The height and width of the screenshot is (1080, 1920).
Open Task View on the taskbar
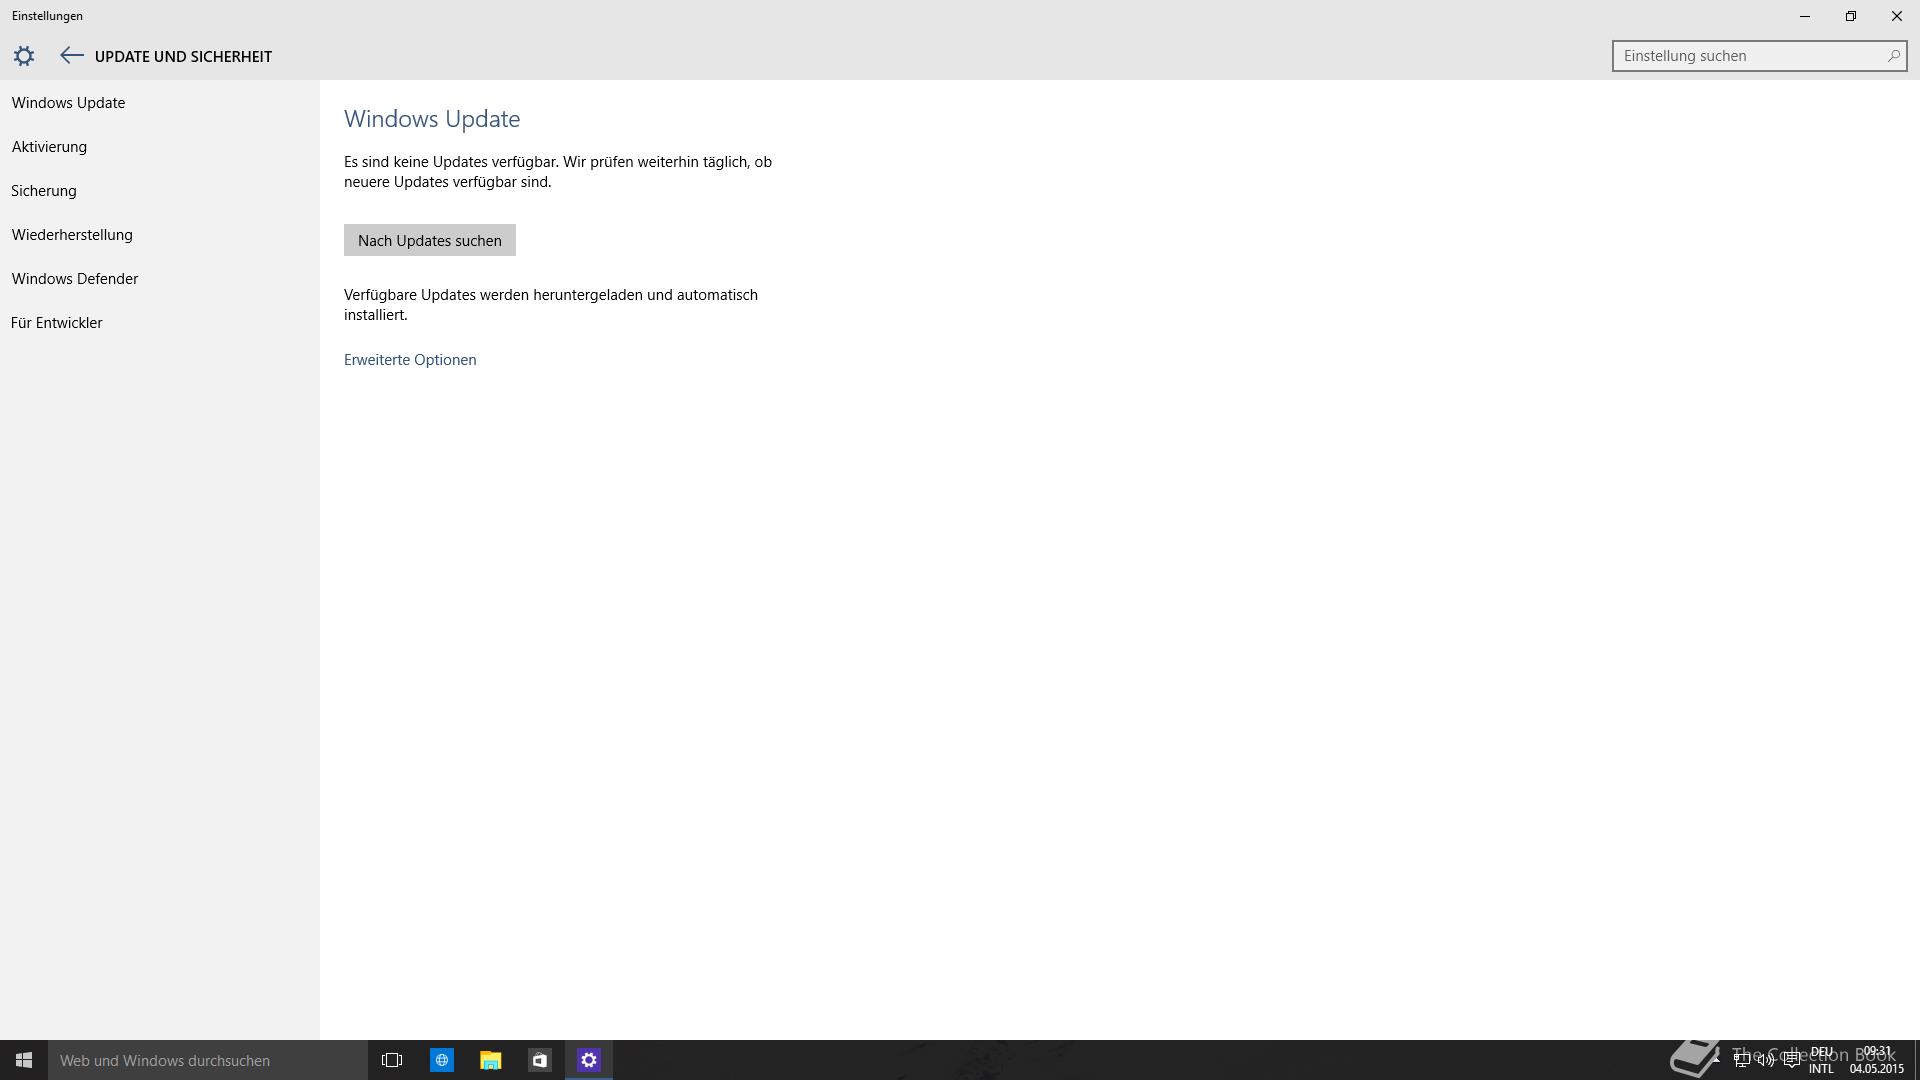392,1060
